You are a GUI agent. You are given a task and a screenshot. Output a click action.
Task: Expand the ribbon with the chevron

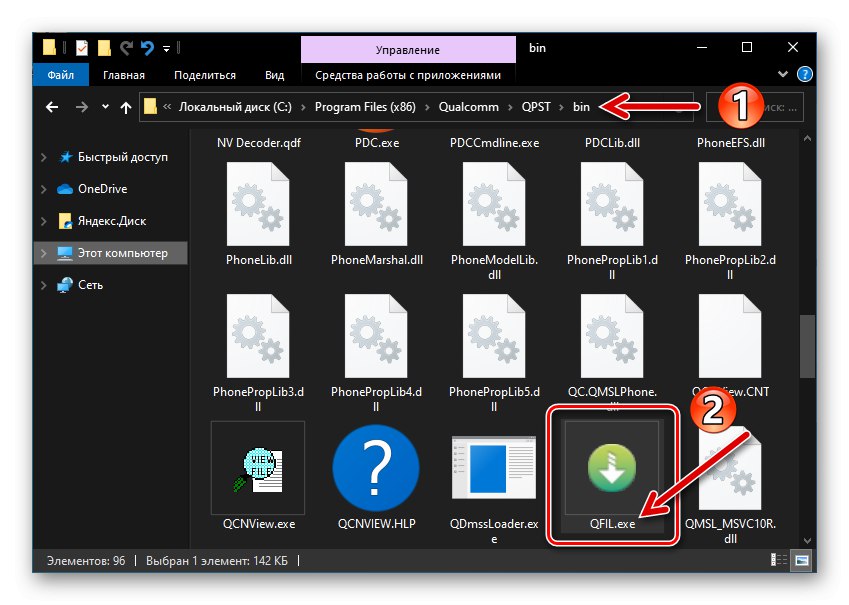tap(782, 74)
